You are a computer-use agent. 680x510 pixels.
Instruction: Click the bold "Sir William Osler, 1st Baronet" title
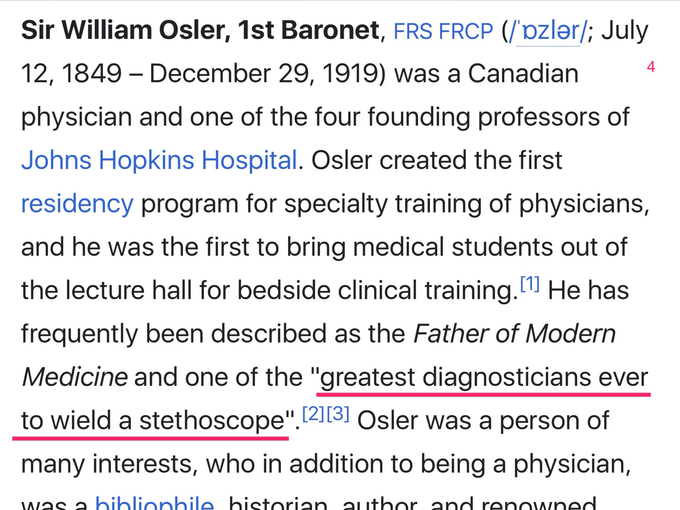pos(200,30)
